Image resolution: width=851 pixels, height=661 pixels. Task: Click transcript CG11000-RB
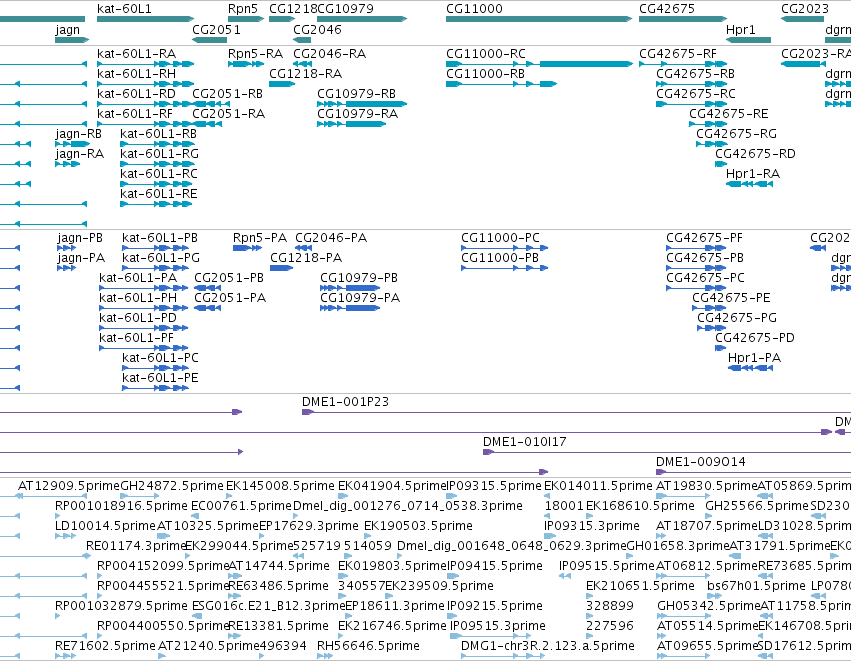[x=486, y=74]
